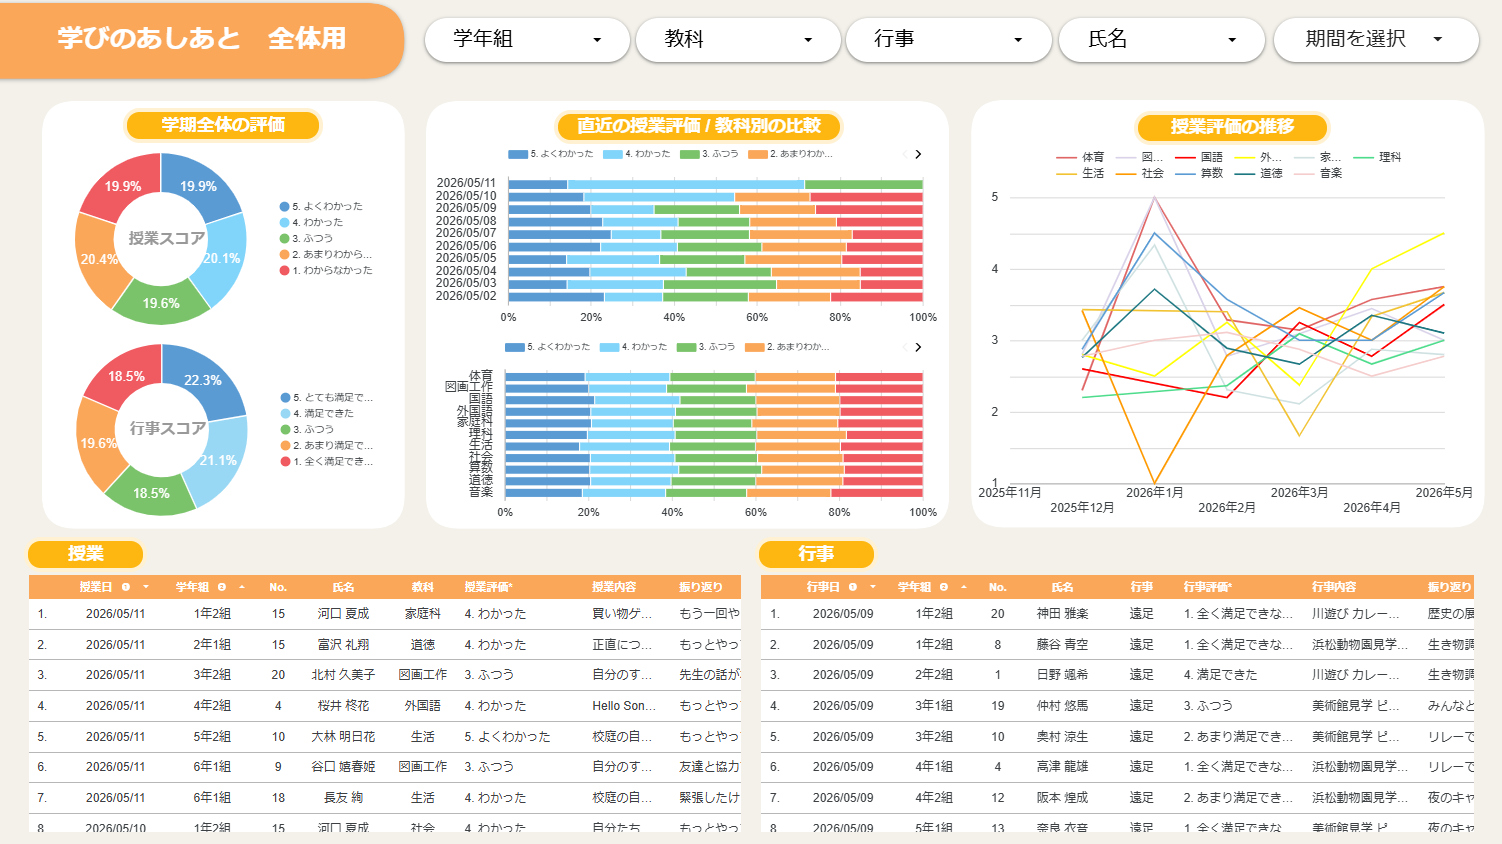Open the 氏名 filter dropdown
1502x844 pixels.
pos(1162,40)
